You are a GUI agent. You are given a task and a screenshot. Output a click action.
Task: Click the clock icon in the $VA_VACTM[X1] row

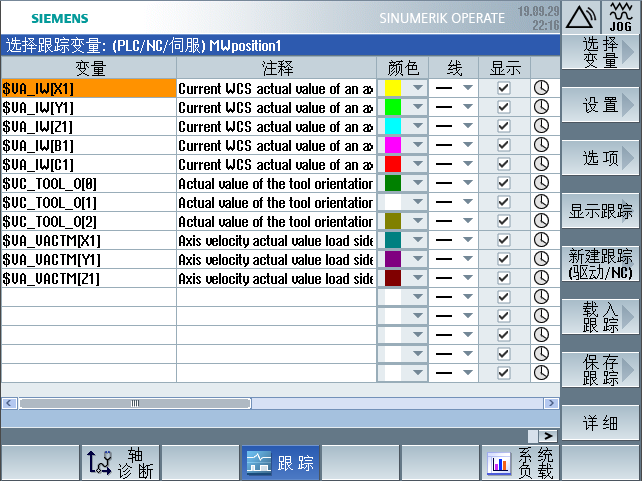pos(541,239)
